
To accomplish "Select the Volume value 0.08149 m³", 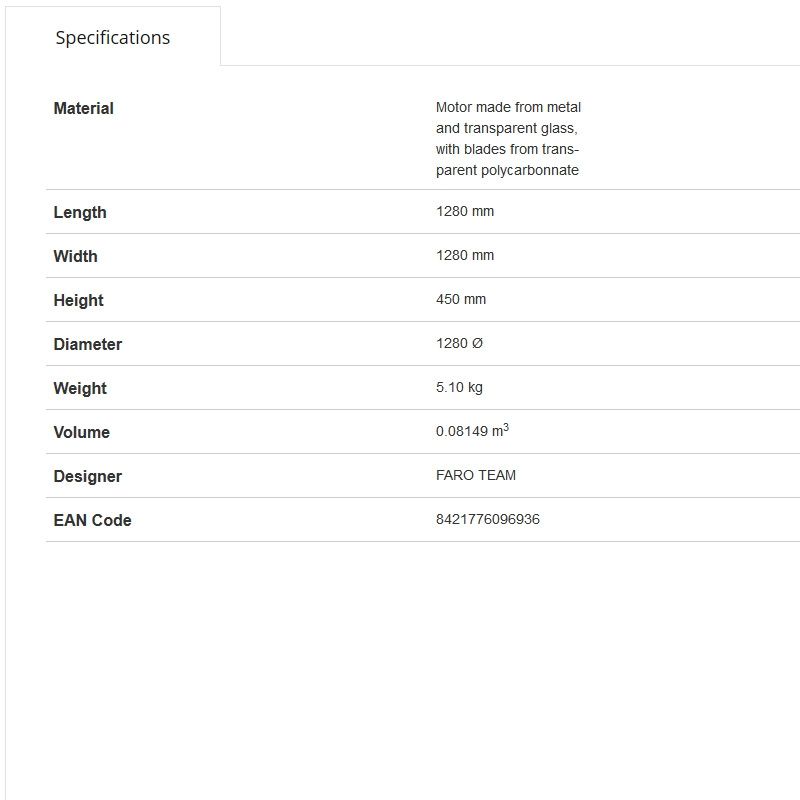I will (x=472, y=431).
